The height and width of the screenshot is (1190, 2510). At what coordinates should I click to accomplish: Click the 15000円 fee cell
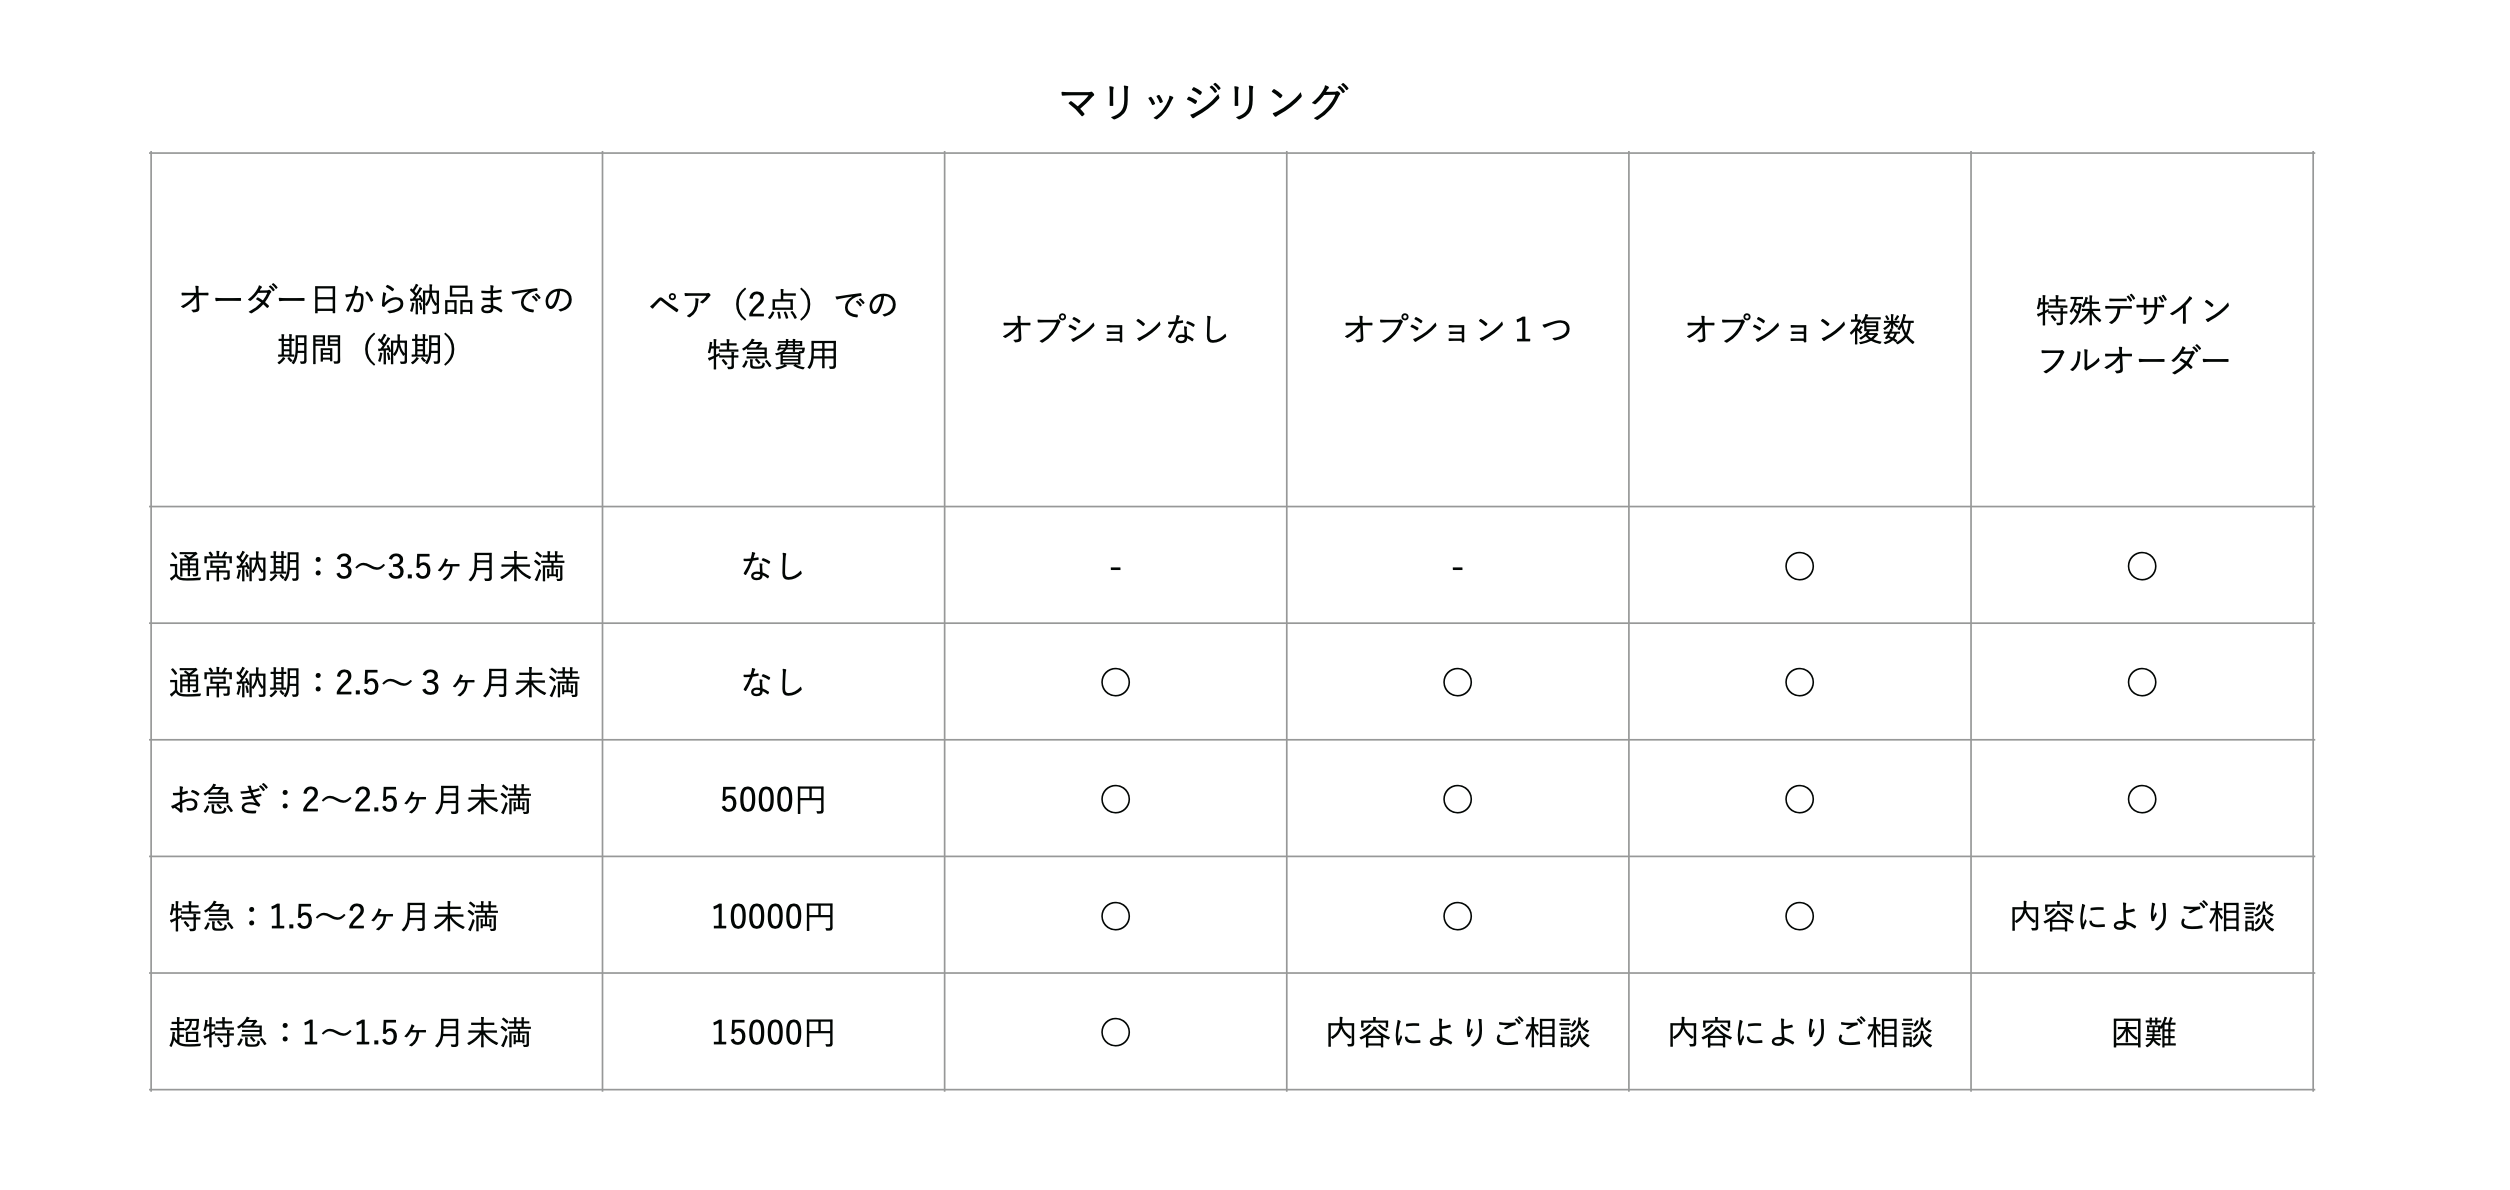point(773,1032)
